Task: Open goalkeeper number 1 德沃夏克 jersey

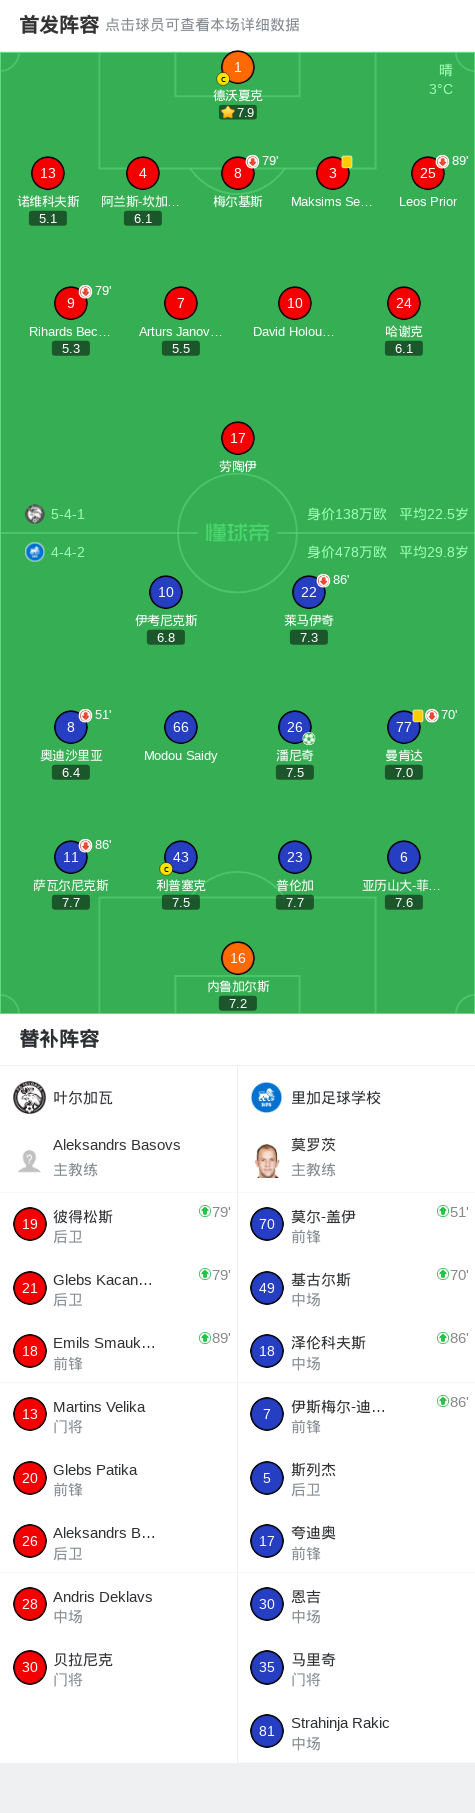Action: click(238, 67)
